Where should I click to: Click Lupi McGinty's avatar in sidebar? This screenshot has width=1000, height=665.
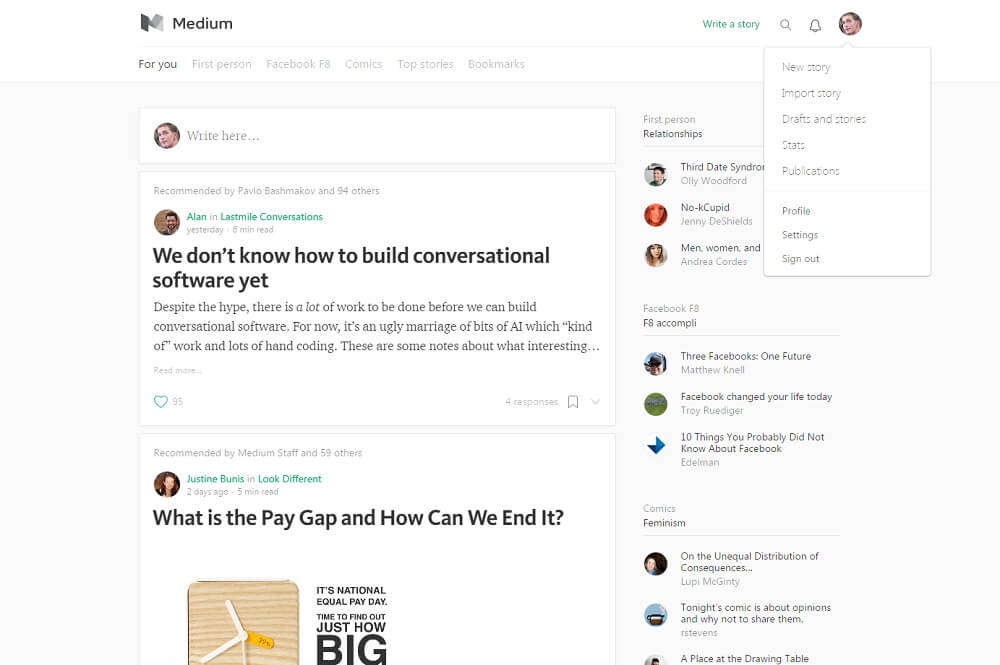[656, 564]
